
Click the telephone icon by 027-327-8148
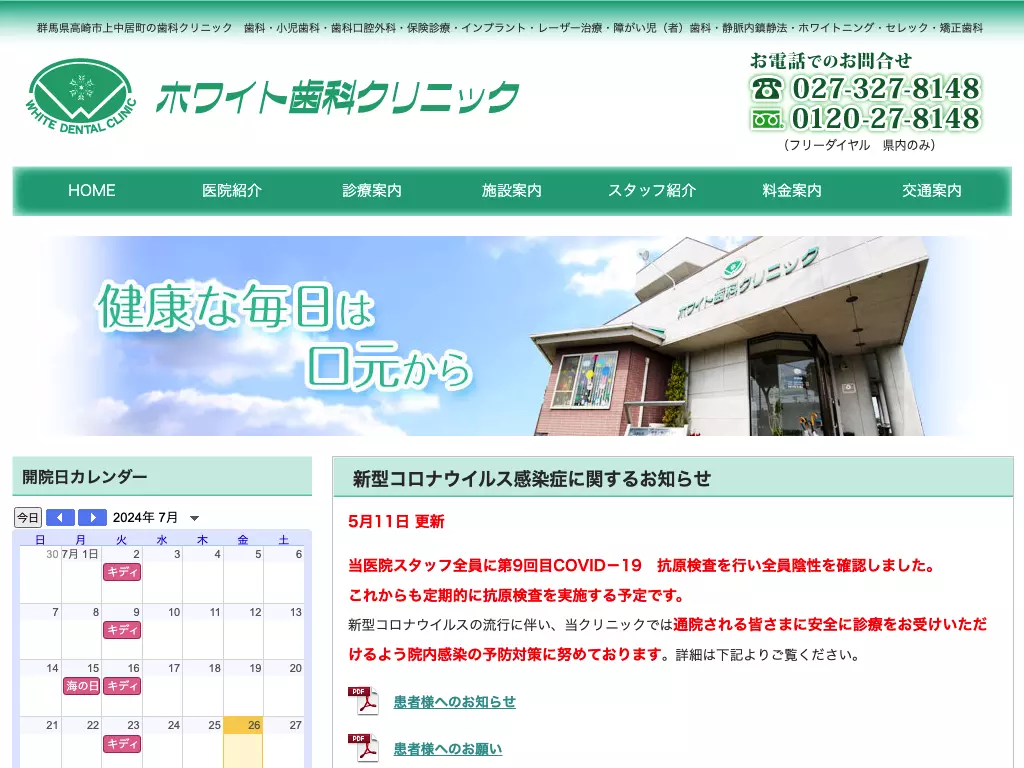[x=767, y=88]
